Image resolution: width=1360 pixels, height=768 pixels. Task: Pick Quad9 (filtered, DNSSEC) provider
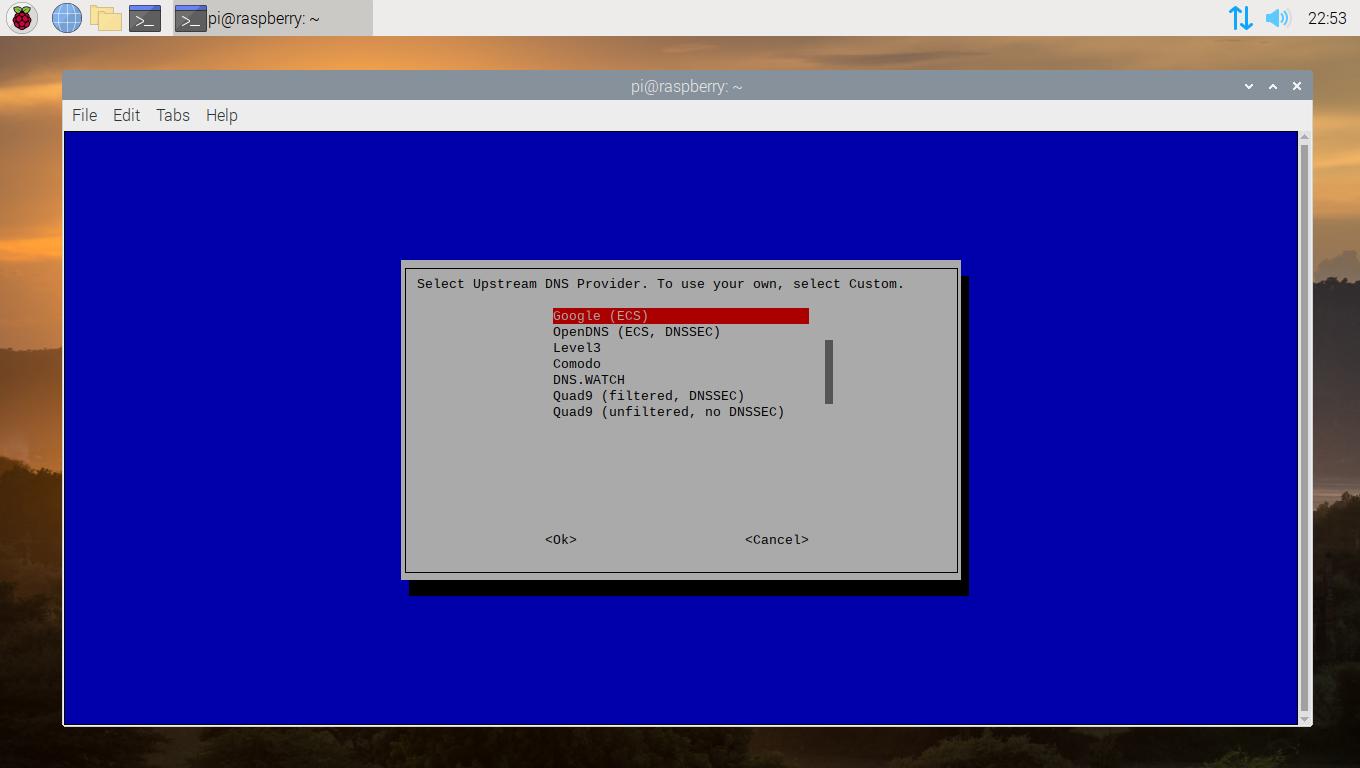[x=648, y=396]
